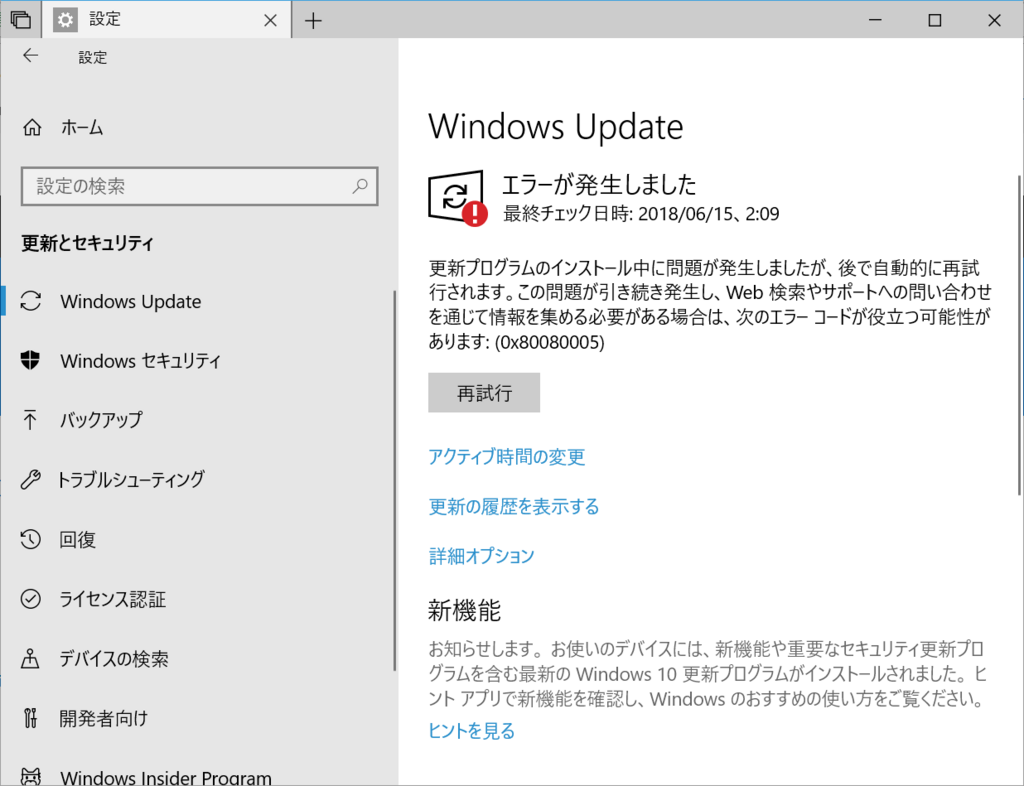Image resolution: width=1024 pixels, height=786 pixels.
Task: Open ヒントを見る link
Action: pyautogui.click(x=472, y=730)
